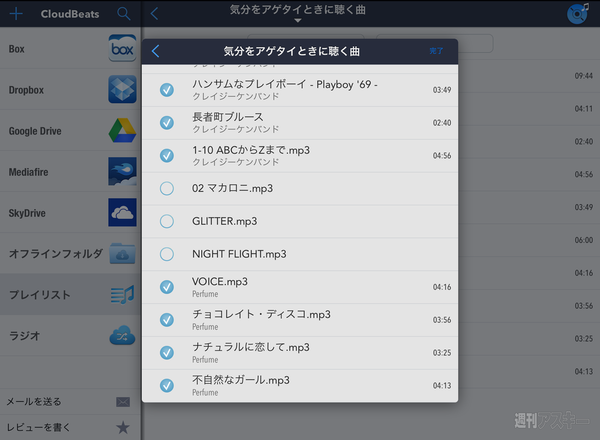Viewport: 600px width, 440px height.
Task: Tap the GLITTER.mp3 file name
Action: [x=225, y=221]
